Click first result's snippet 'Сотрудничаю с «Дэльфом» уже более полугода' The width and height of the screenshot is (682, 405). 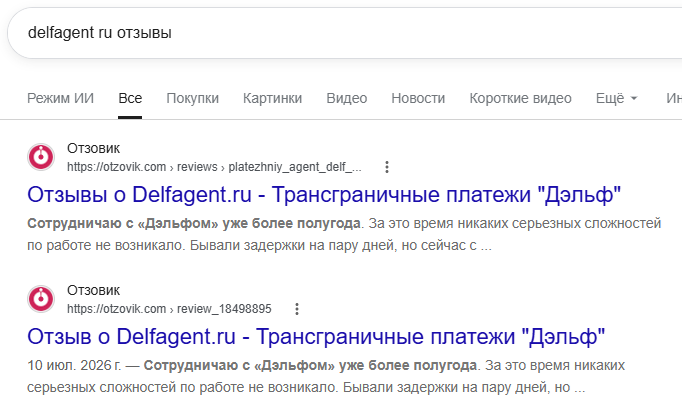(194, 224)
